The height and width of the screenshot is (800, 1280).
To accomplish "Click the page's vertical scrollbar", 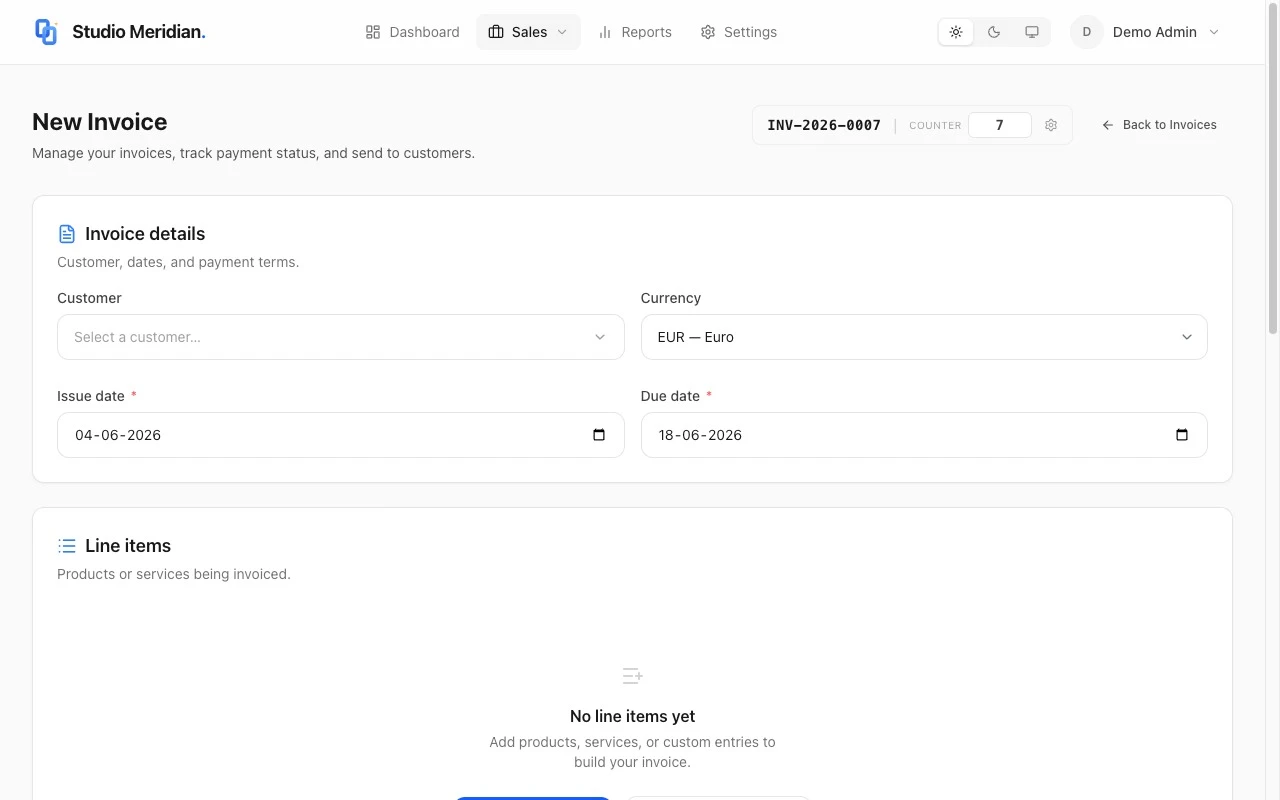I will coord(1273,170).
